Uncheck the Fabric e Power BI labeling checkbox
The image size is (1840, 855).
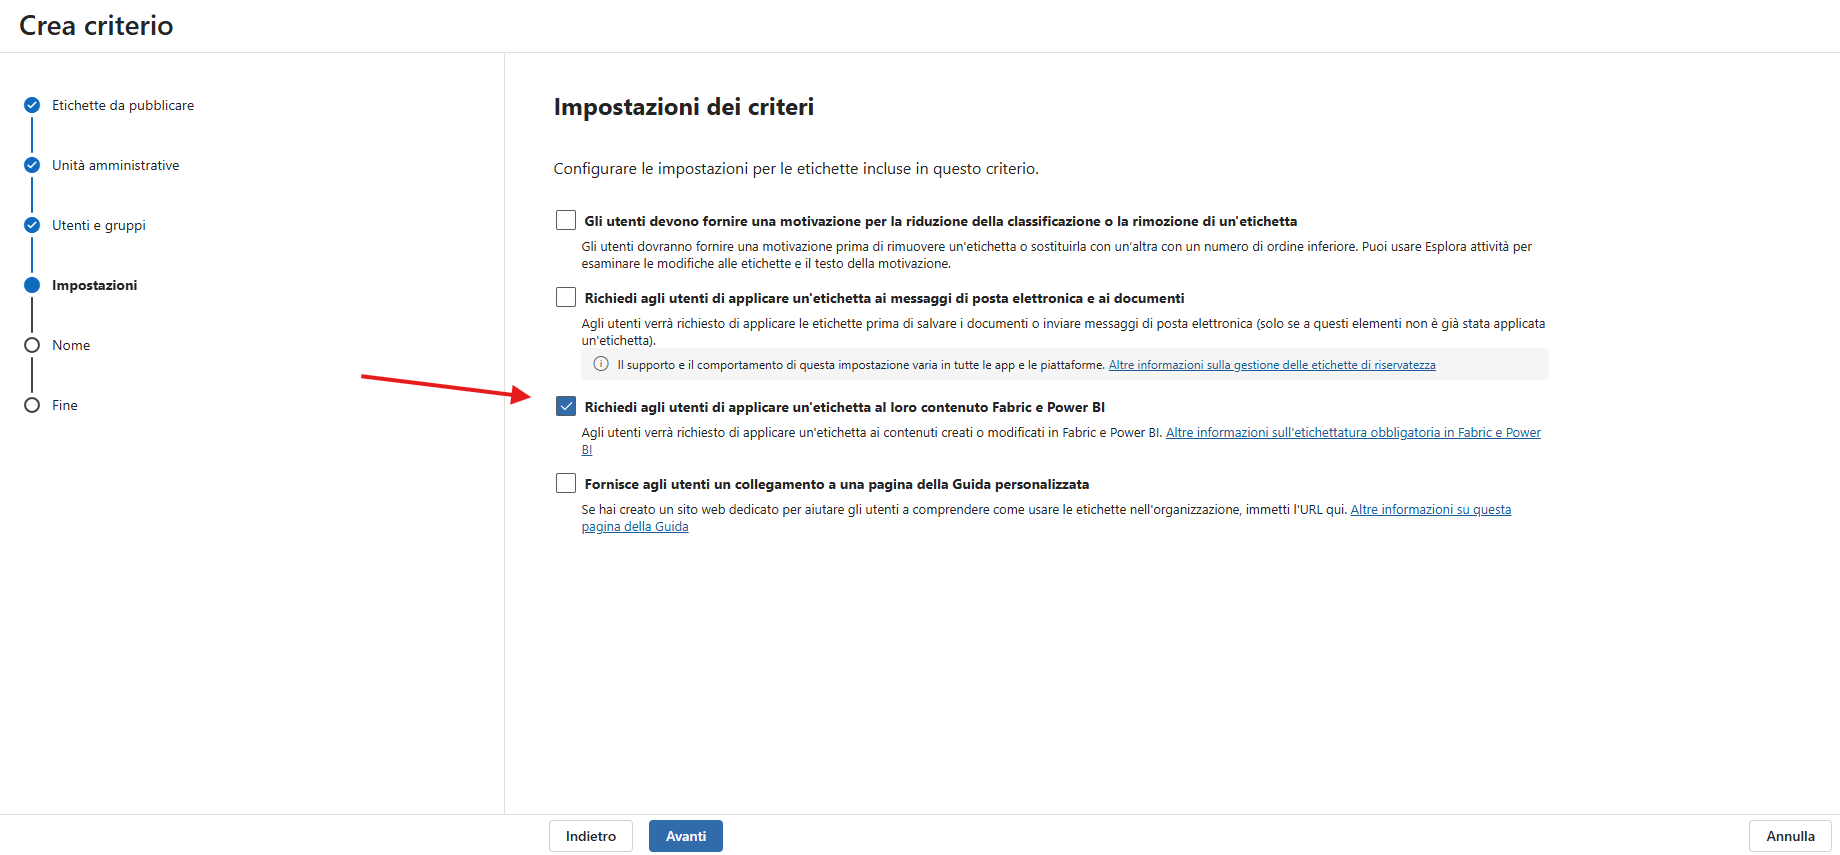point(566,406)
